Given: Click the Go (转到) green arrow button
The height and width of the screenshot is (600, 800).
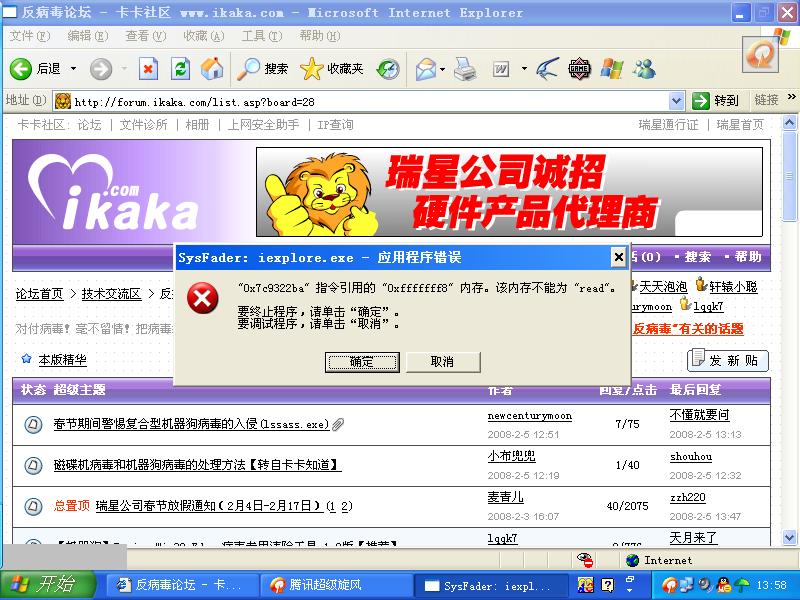Looking at the screenshot, I should (x=715, y=101).
